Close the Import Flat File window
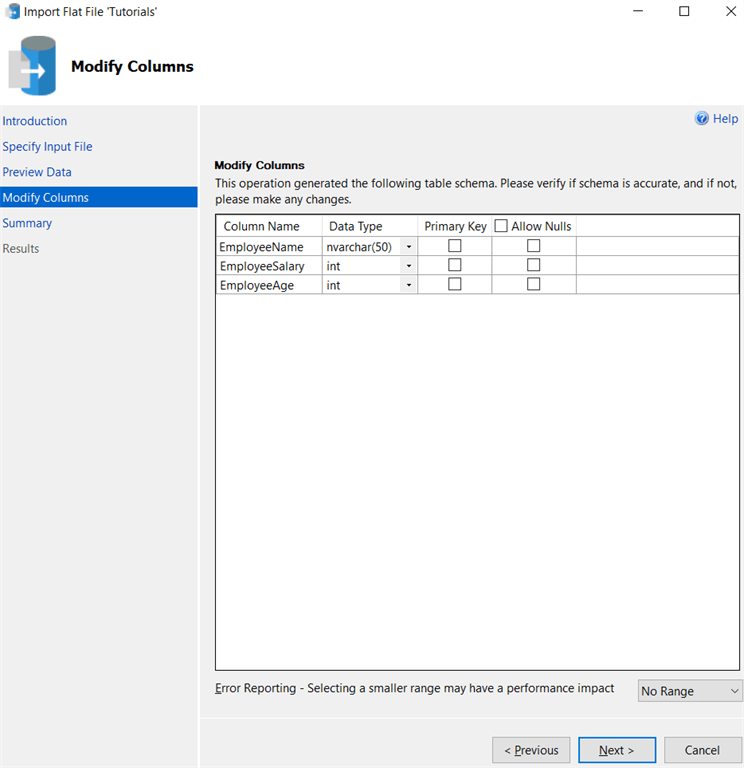 click(x=731, y=11)
